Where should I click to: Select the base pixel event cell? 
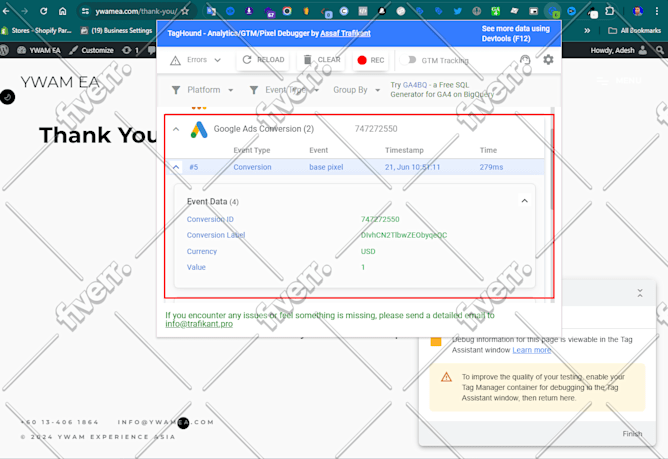(x=326, y=167)
